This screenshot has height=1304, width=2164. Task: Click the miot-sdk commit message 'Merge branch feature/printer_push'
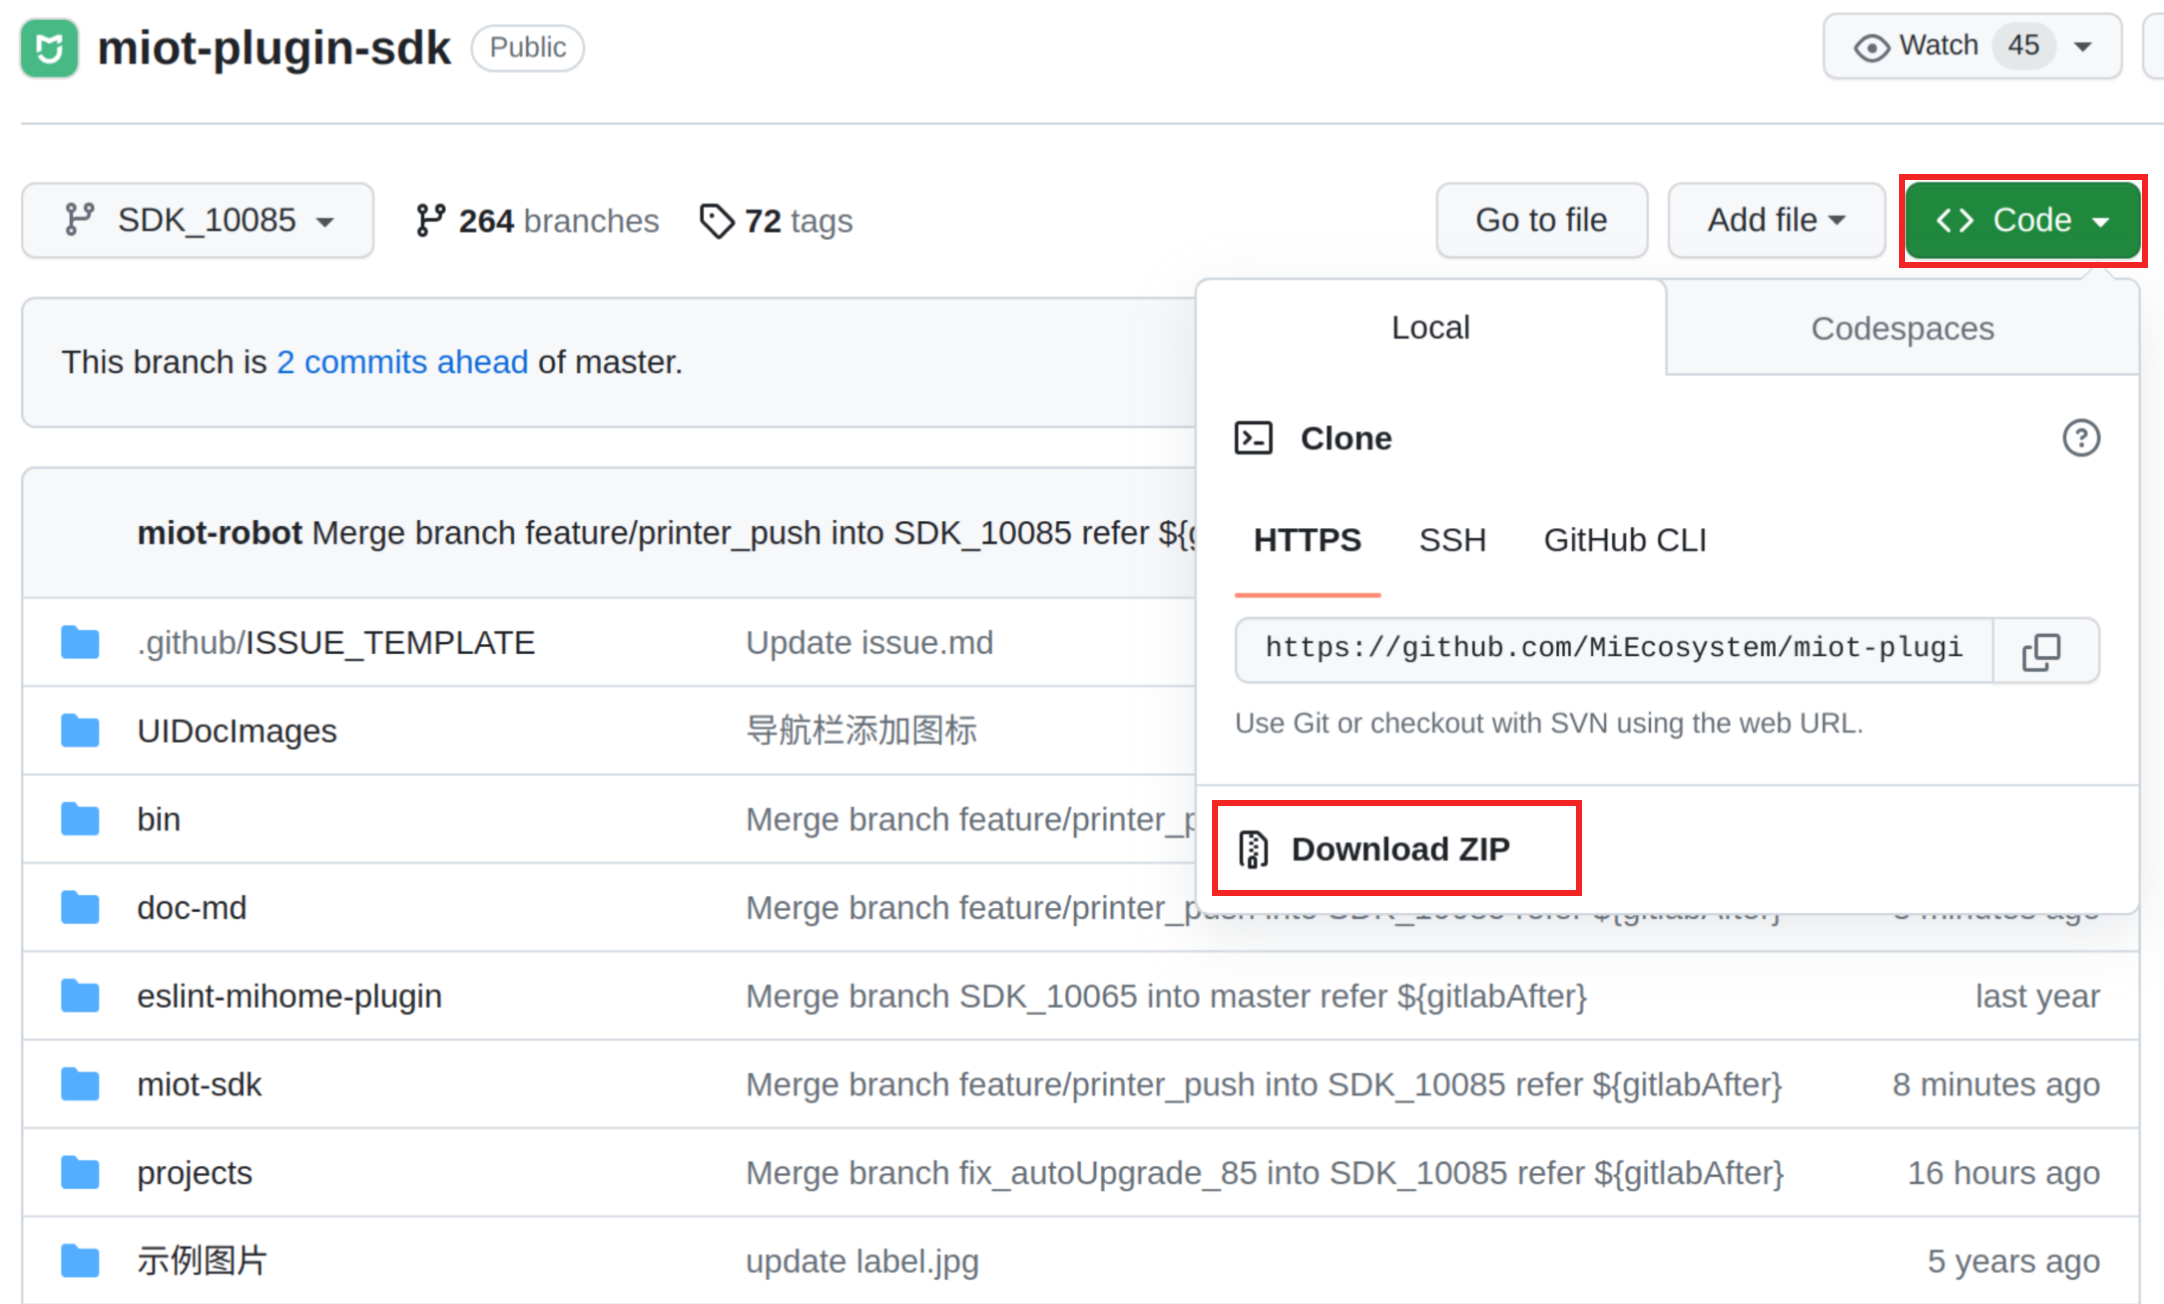click(x=1264, y=1084)
